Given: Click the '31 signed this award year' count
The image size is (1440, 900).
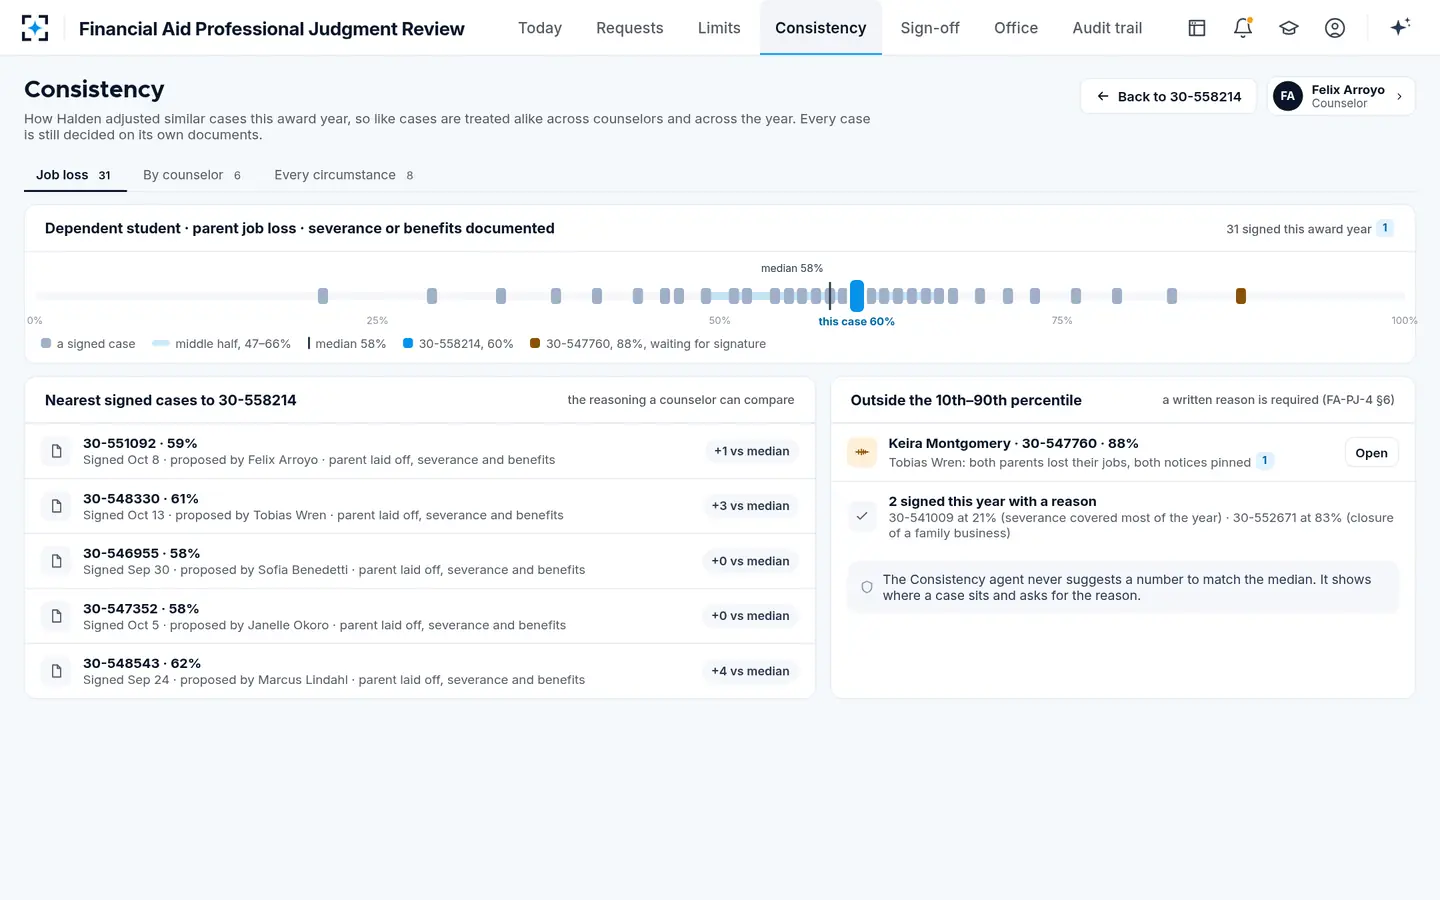Looking at the screenshot, I should click(x=1299, y=229).
